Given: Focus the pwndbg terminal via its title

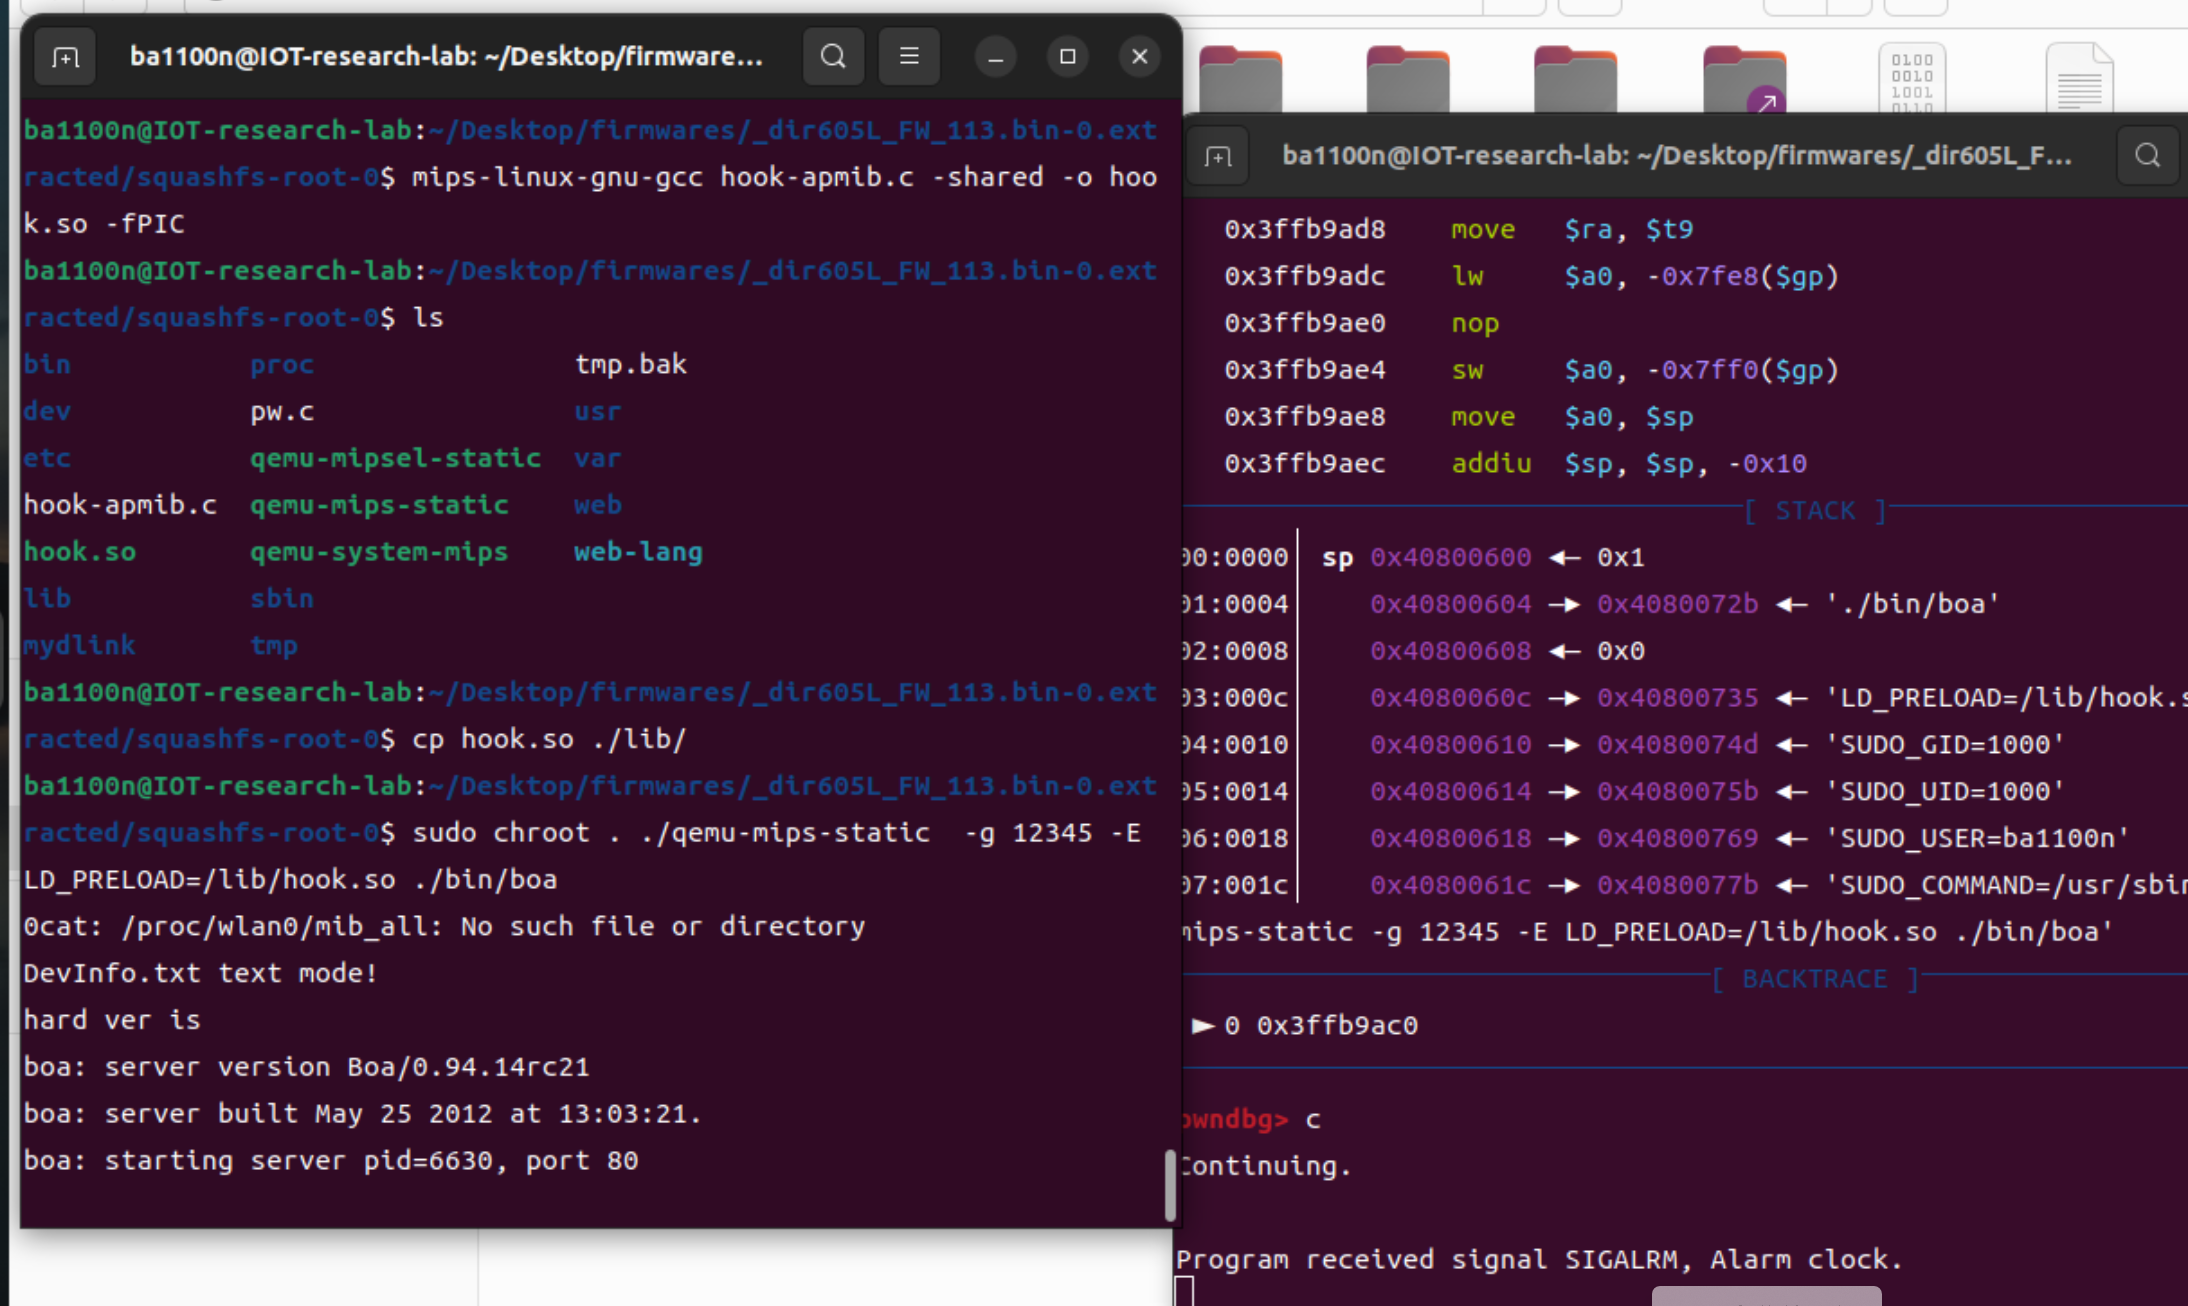Looking at the screenshot, I should [1676, 156].
